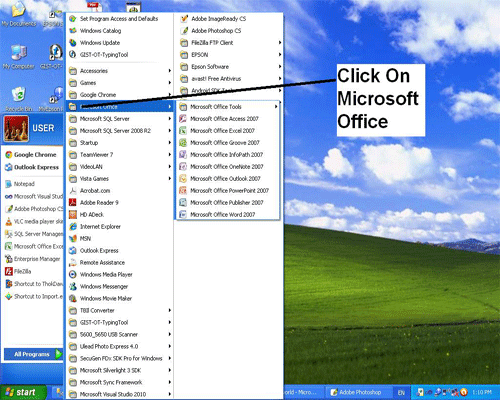Click the MSN butterfly icon
Viewport: 500px width, 400px height.
click(x=73, y=238)
